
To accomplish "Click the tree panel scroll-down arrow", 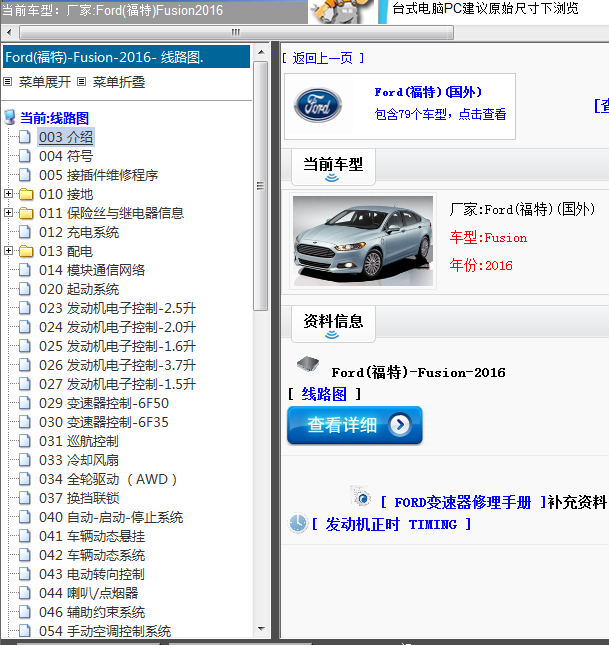I will click(261, 629).
